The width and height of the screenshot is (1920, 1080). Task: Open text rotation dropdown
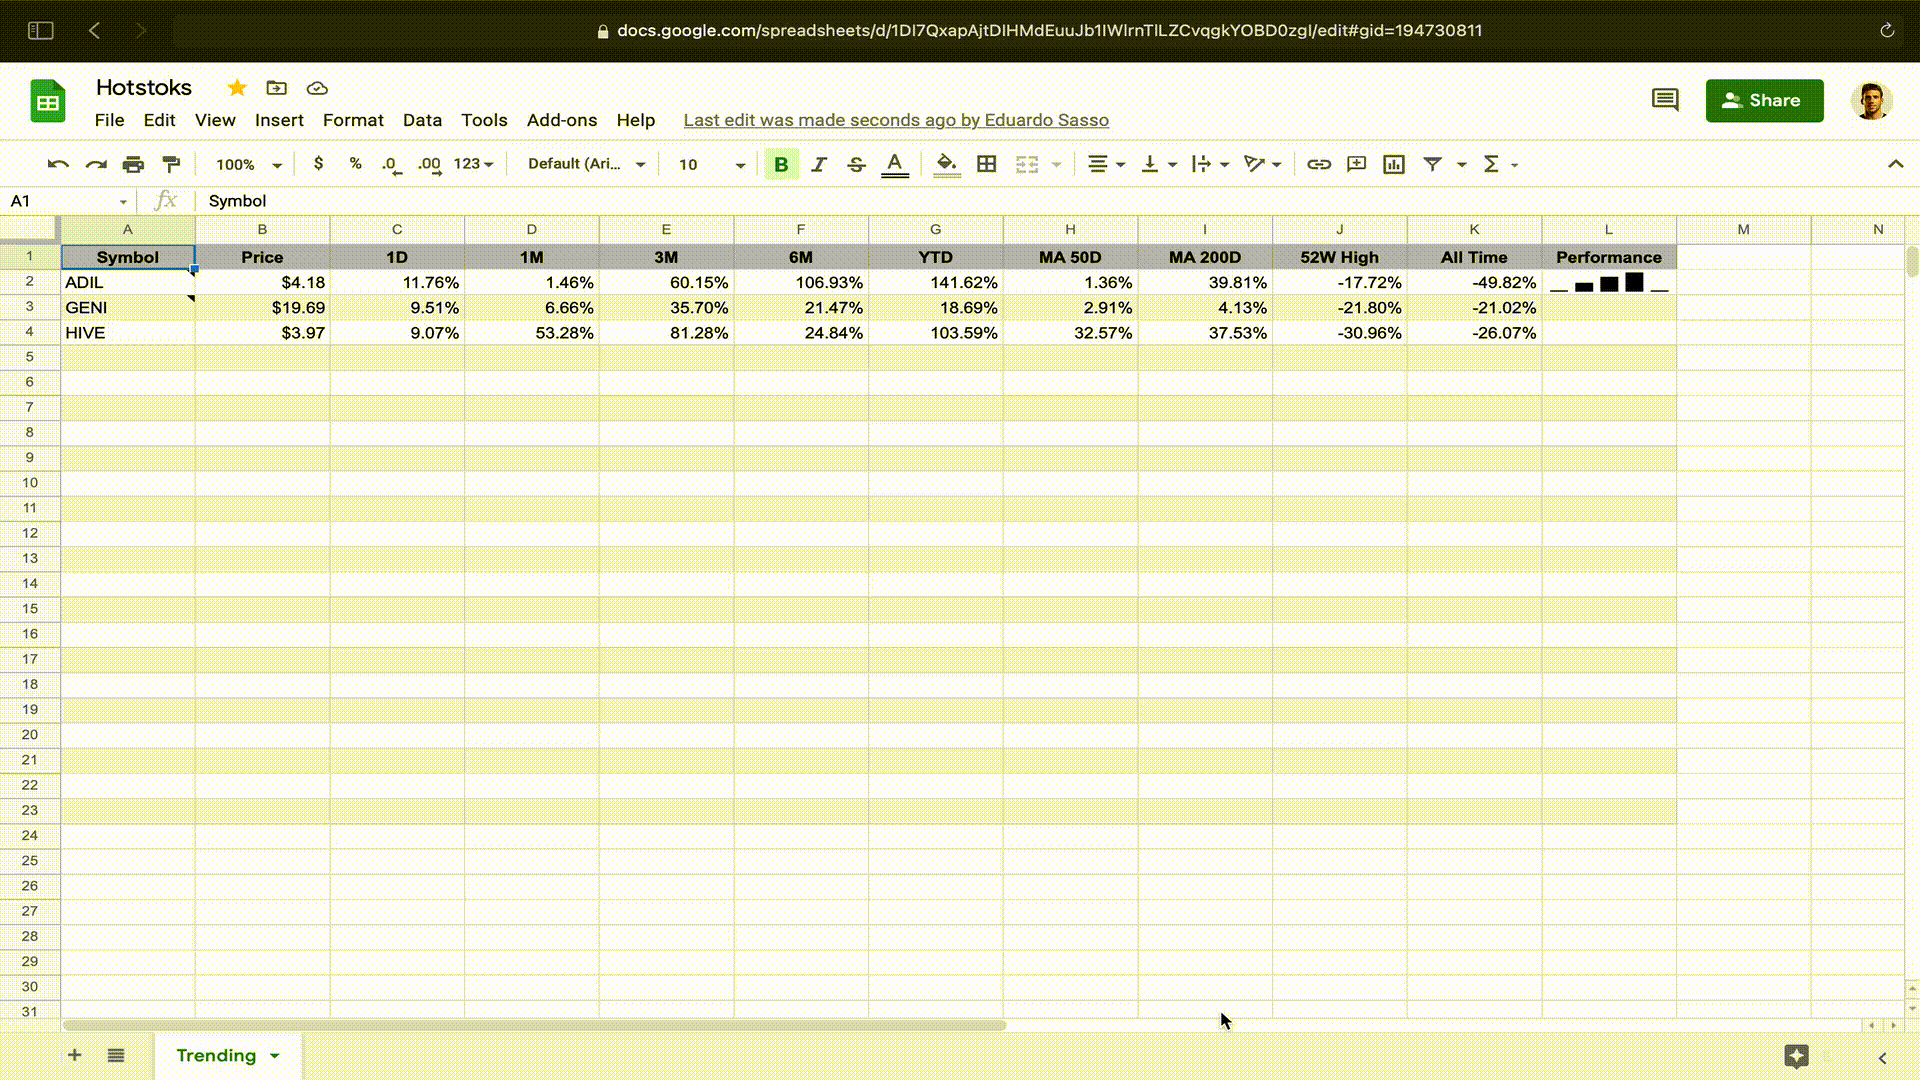point(1262,164)
